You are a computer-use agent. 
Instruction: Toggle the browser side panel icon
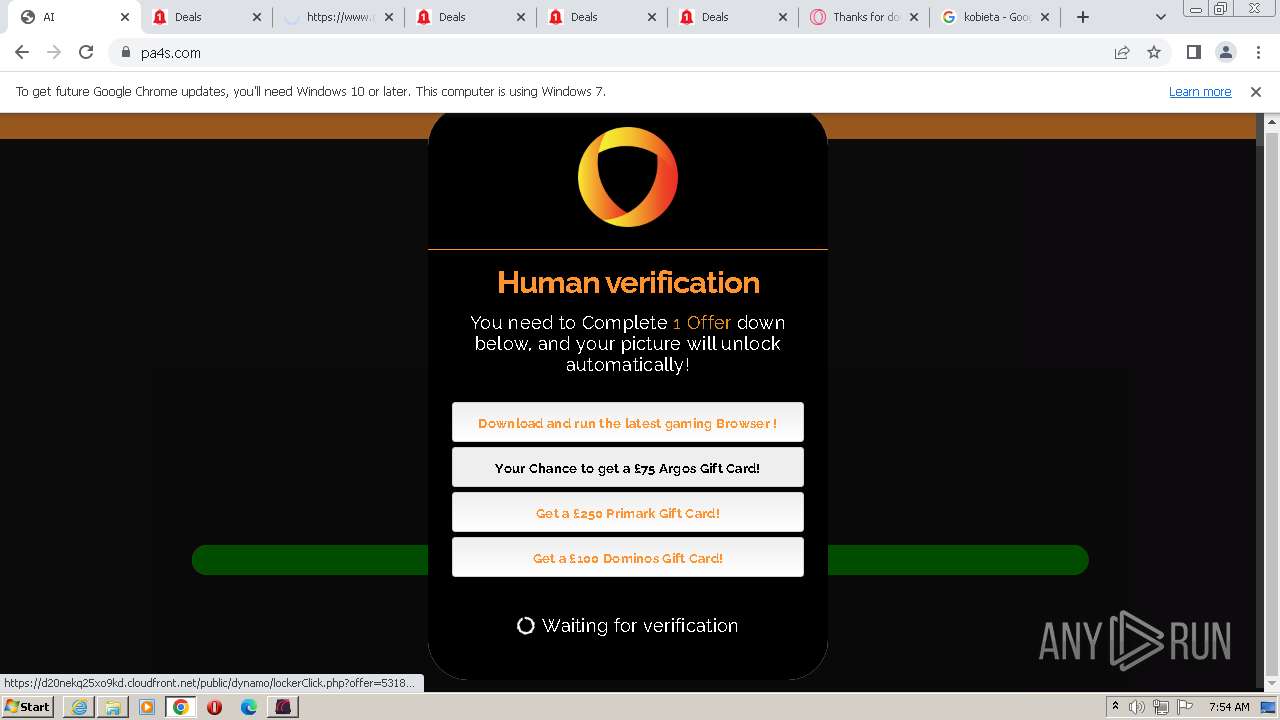(1193, 52)
